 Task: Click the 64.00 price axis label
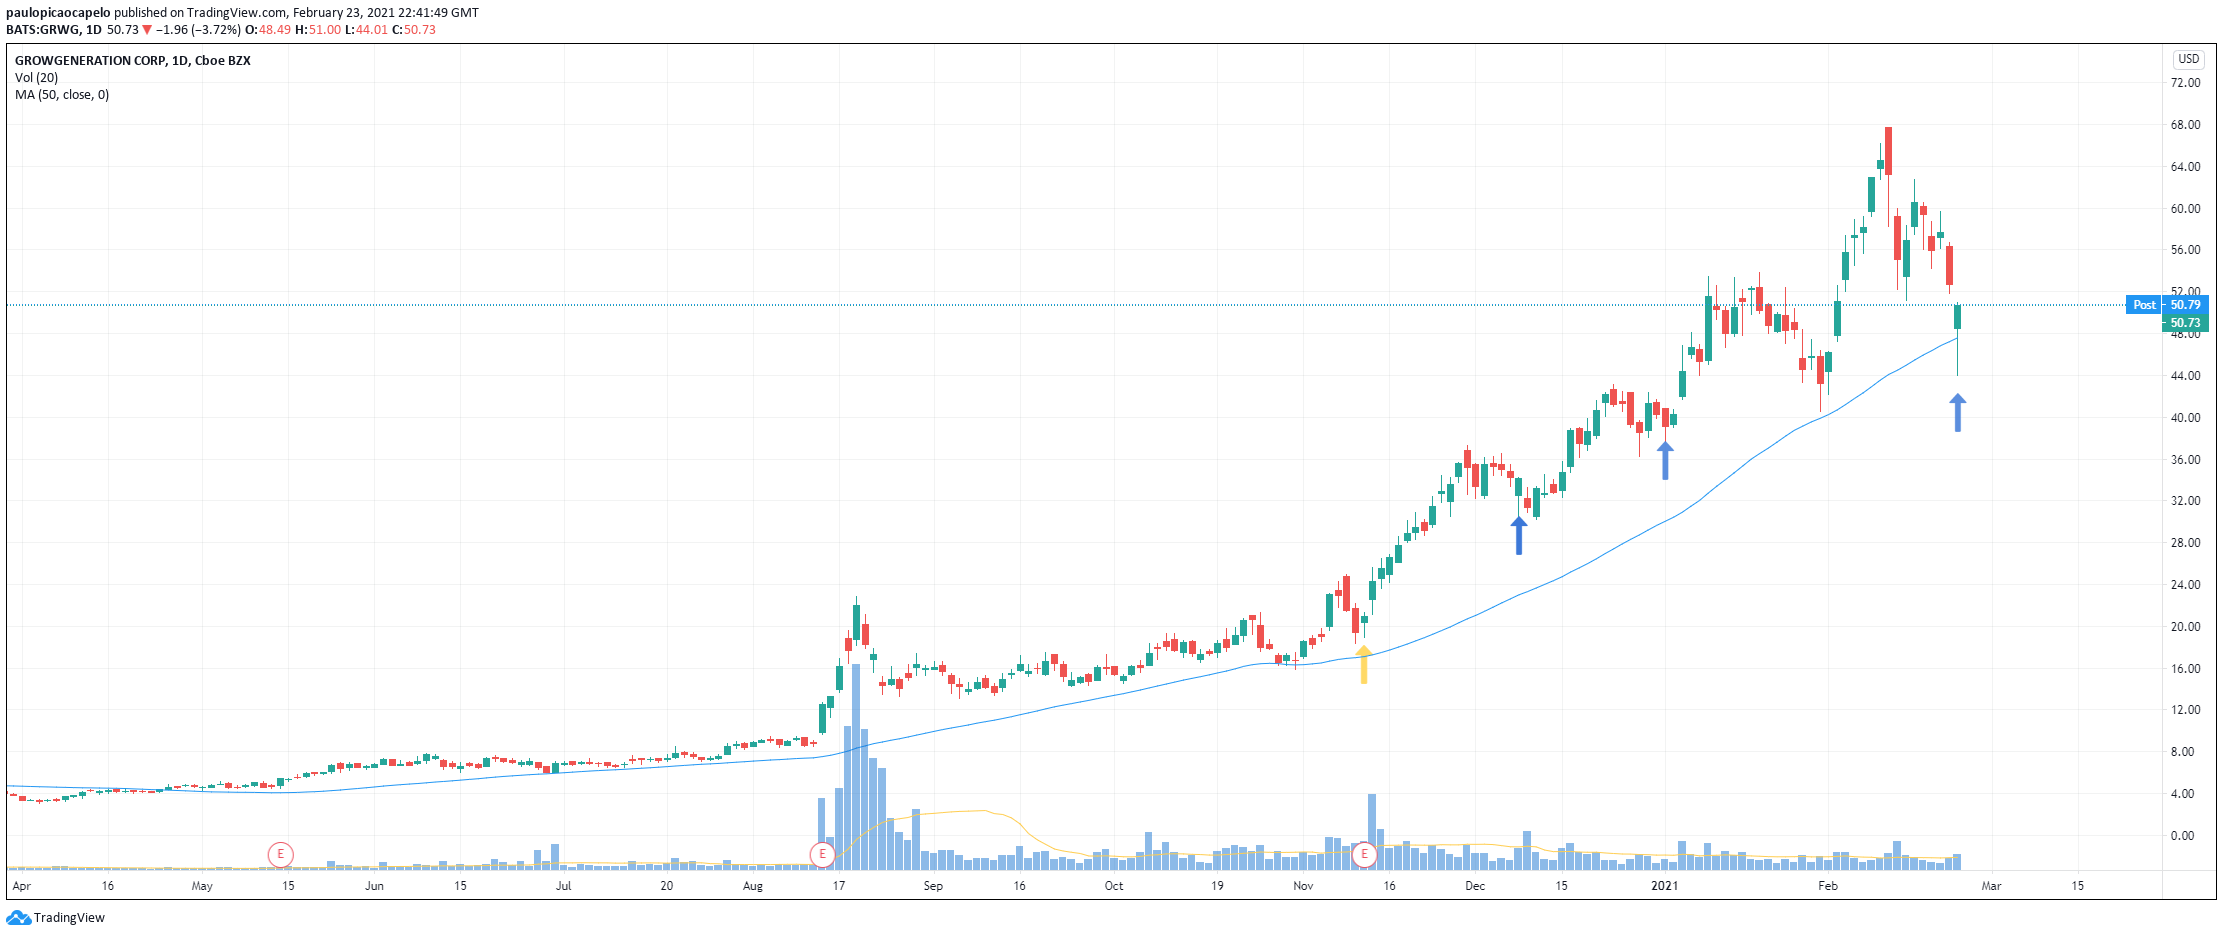pos(2185,167)
